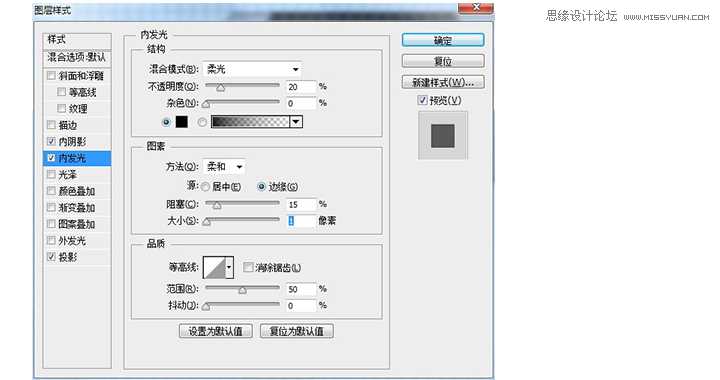
Task: Select the 斜面和浮雕 style entry label
Action: click(81, 76)
